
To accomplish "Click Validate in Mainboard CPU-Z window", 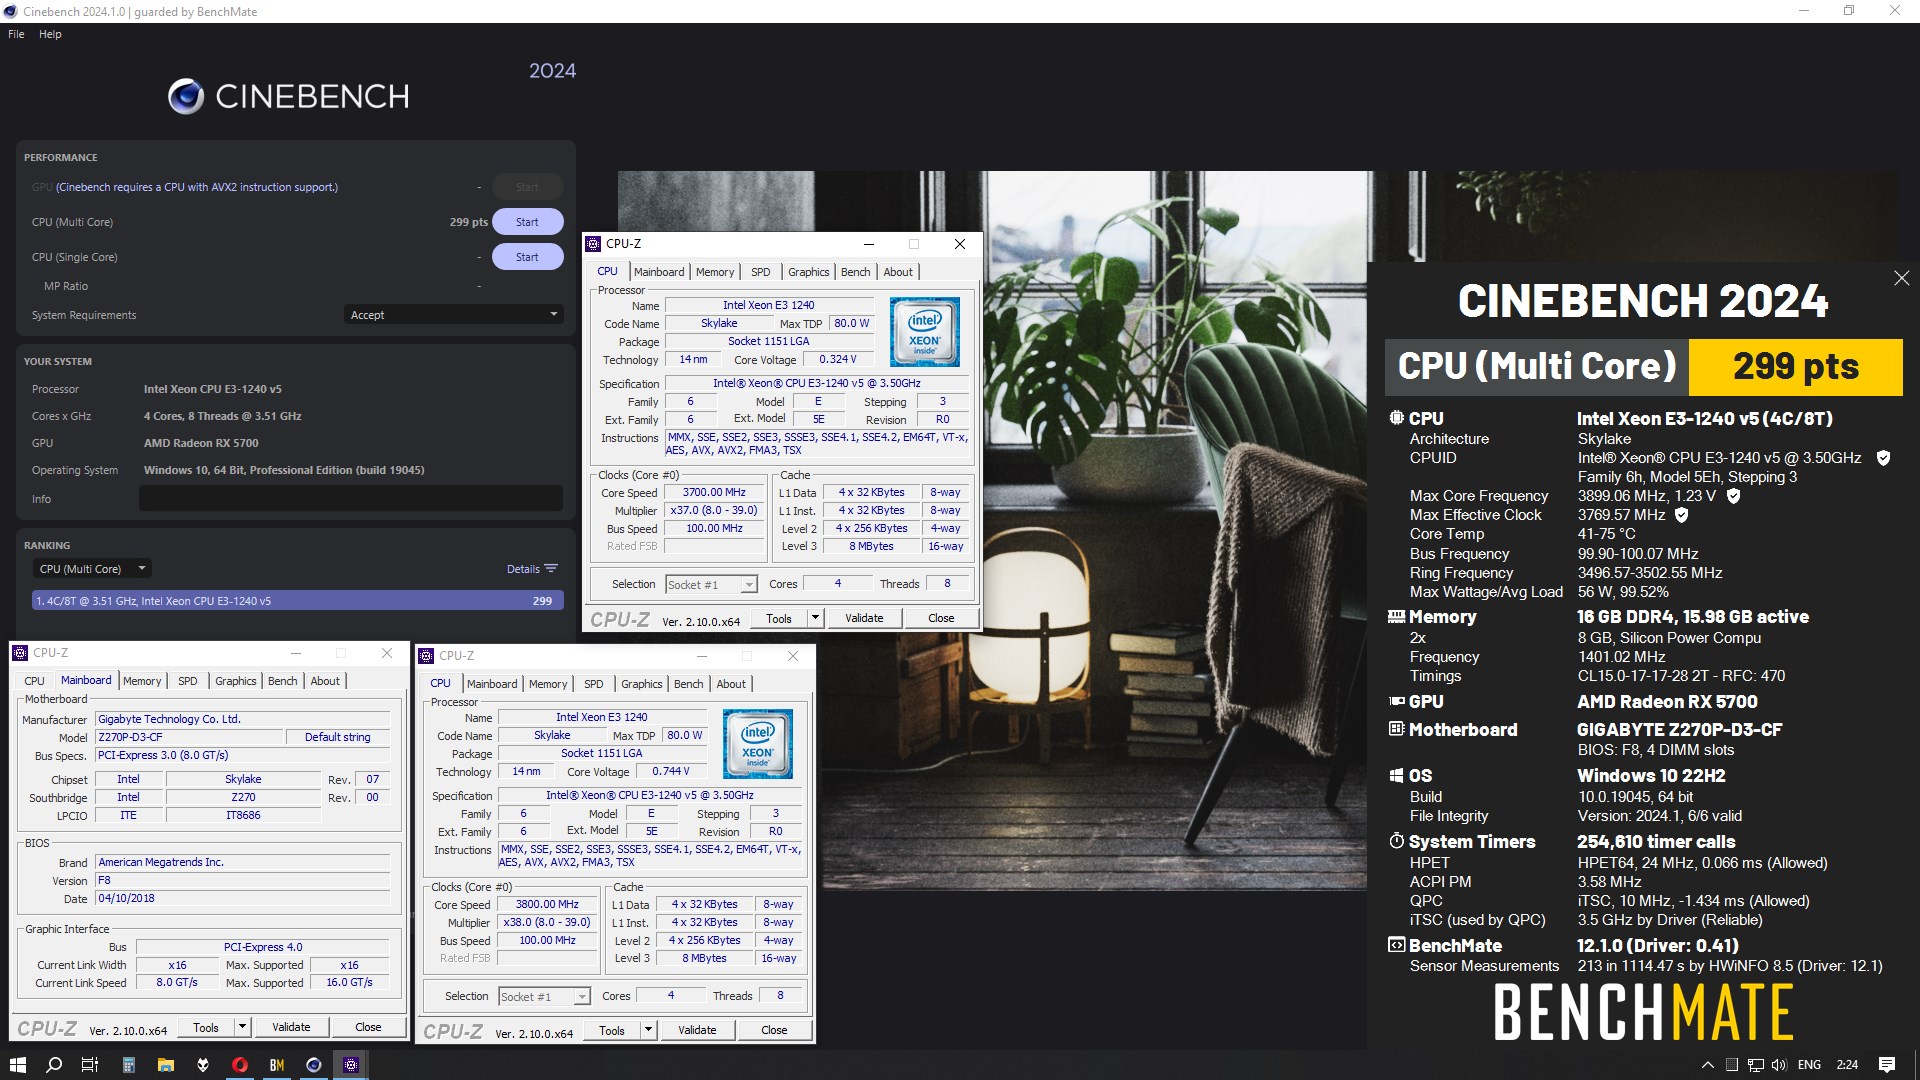I will pyautogui.click(x=291, y=1027).
